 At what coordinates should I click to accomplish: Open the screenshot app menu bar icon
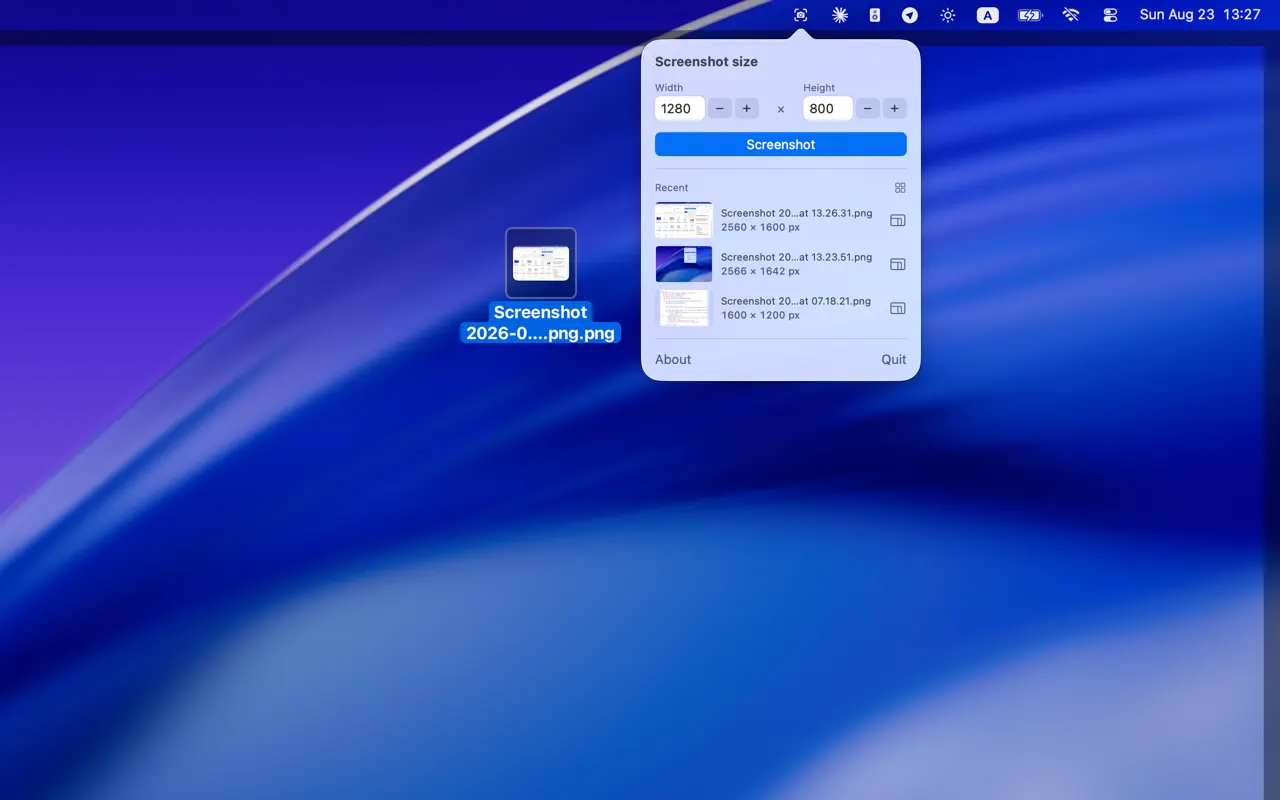800,15
